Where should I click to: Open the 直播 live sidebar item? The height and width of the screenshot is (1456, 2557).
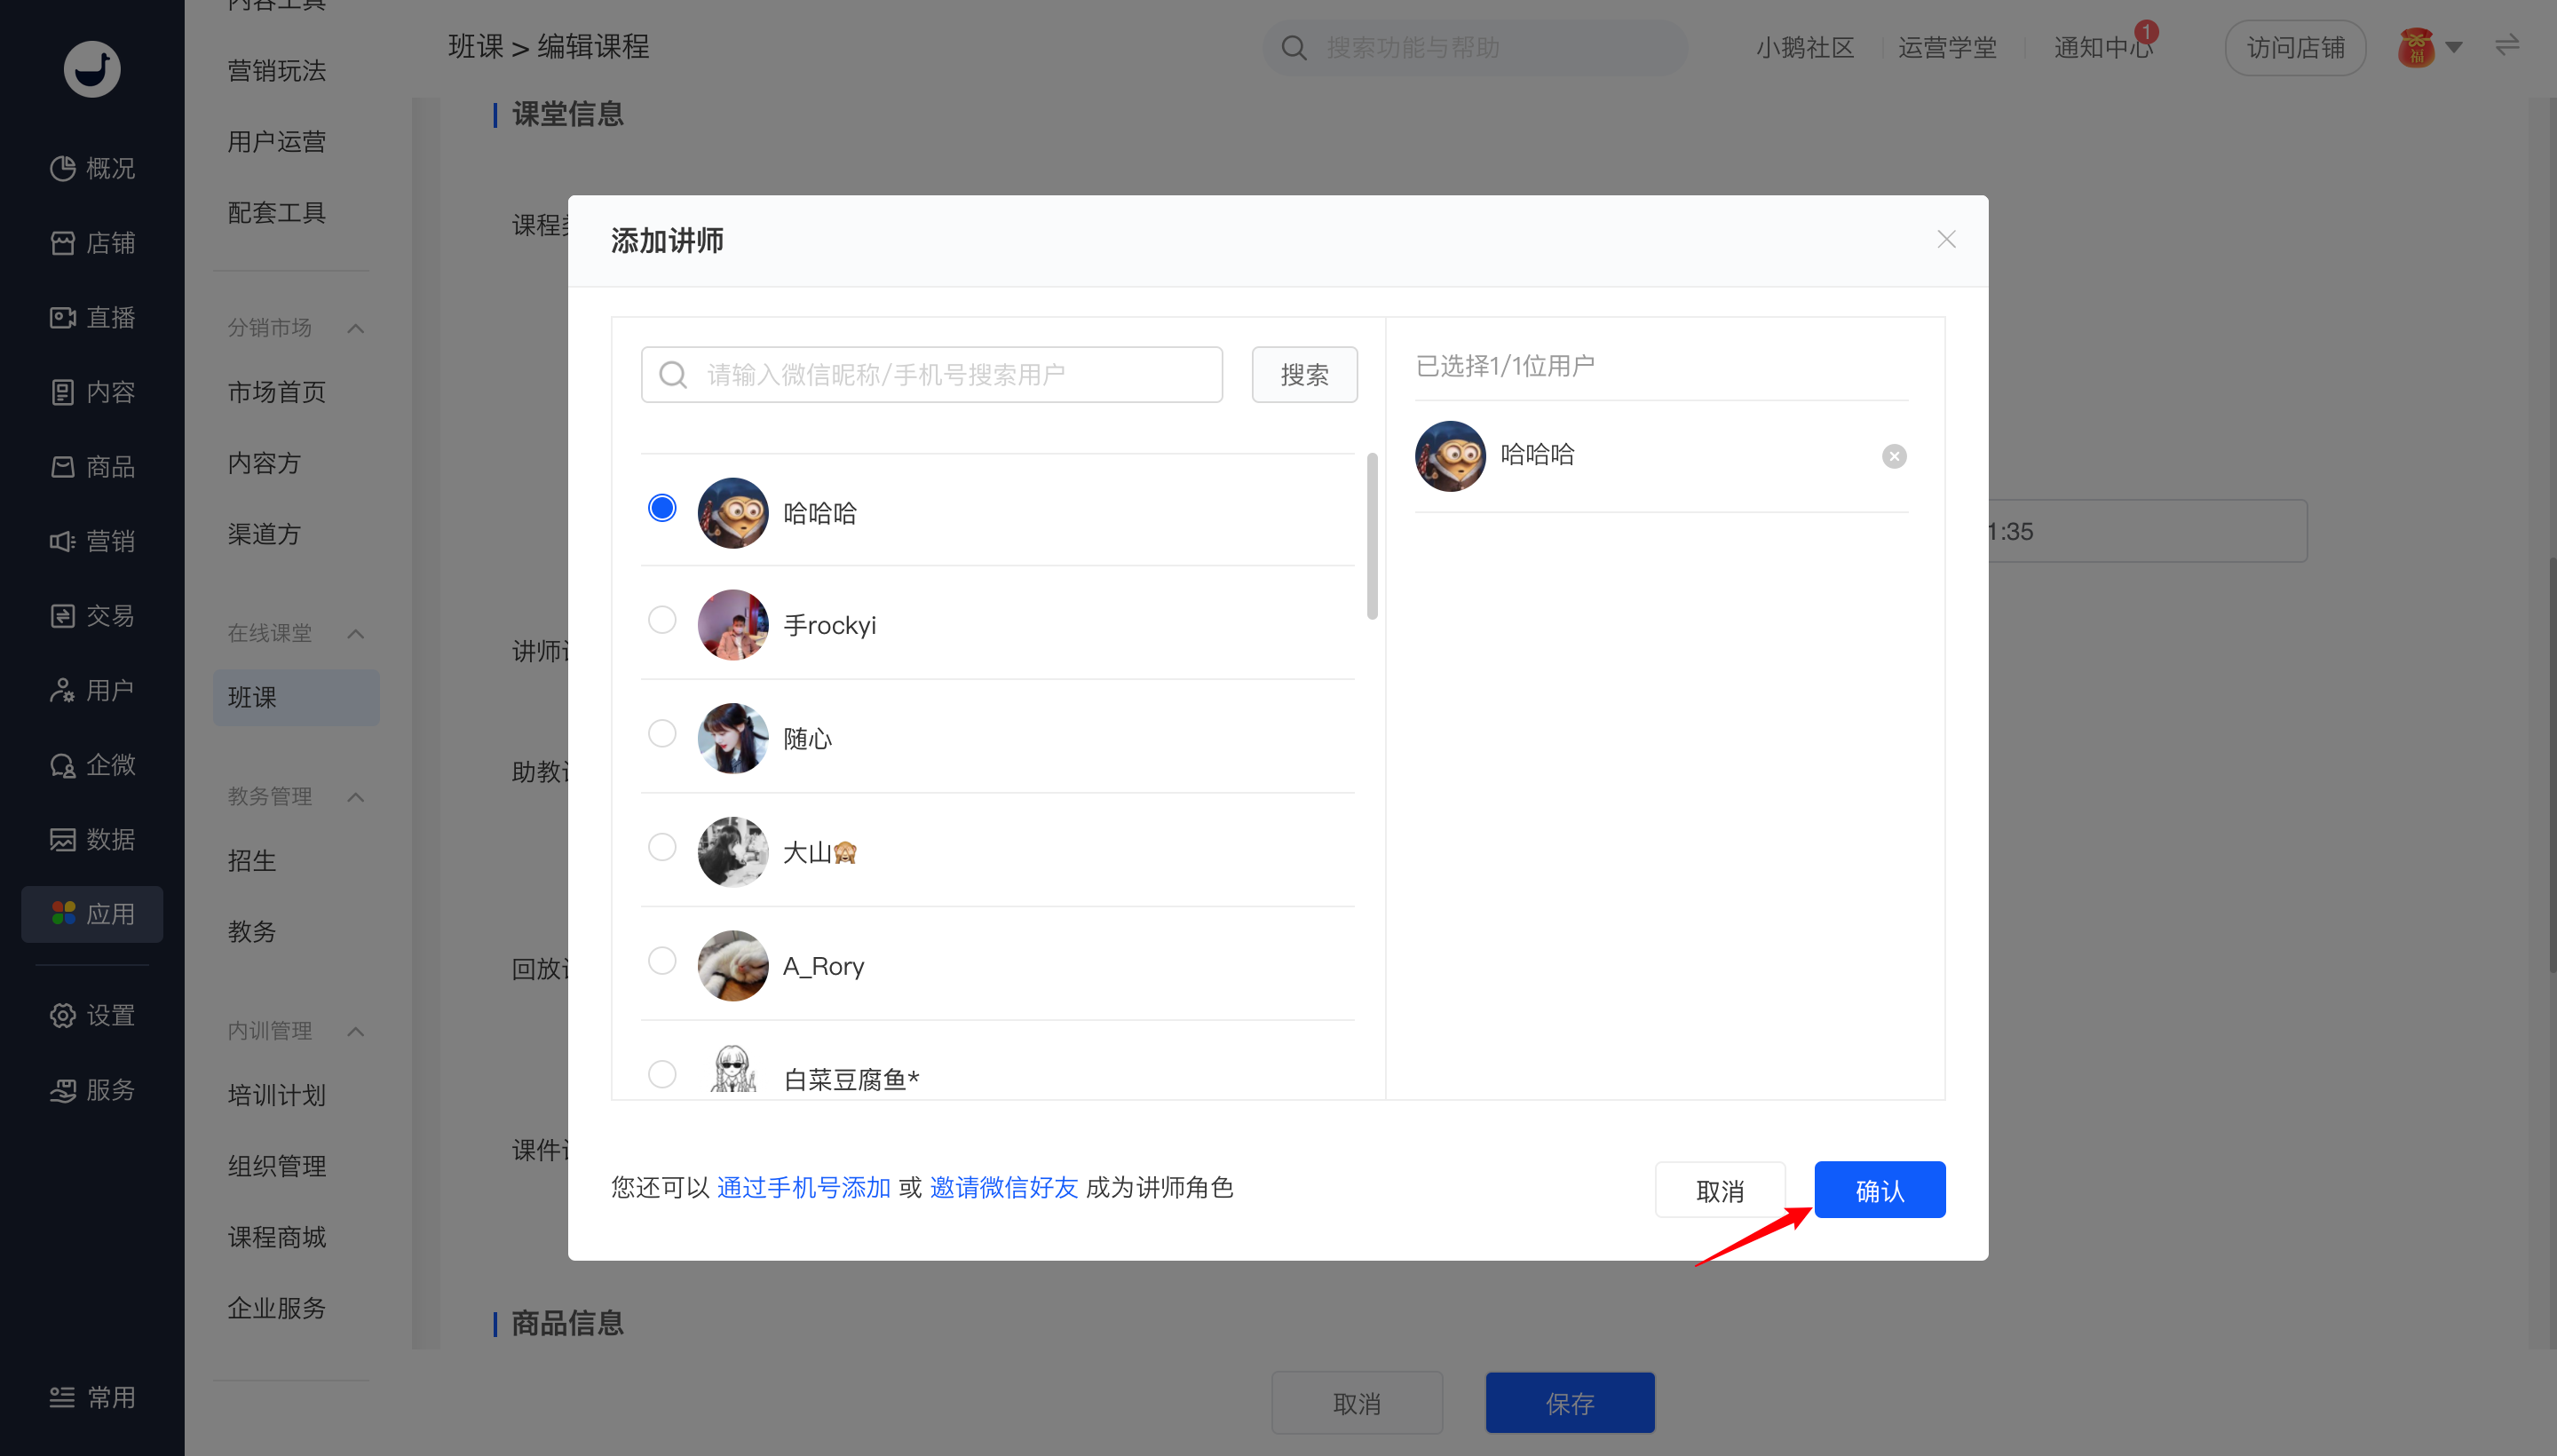coord(92,317)
